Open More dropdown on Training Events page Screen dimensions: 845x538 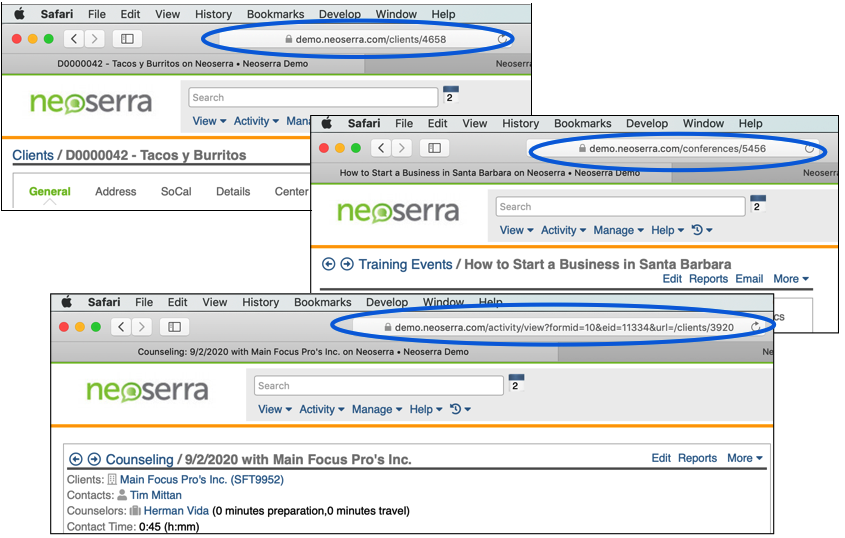click(790, 279)
